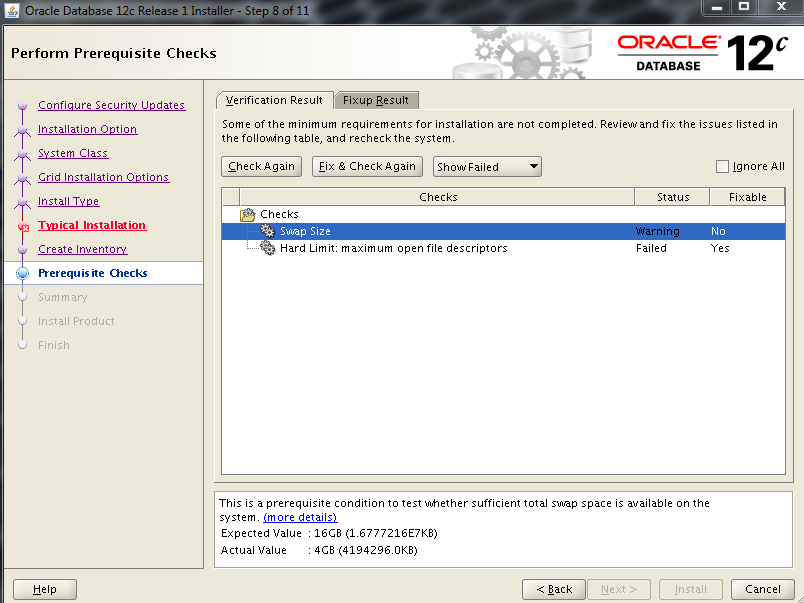The height and width of the screenshot is (603, 804).
Task: Click the gear icon beside Swap Size
Action: click(x=267, y=231)
